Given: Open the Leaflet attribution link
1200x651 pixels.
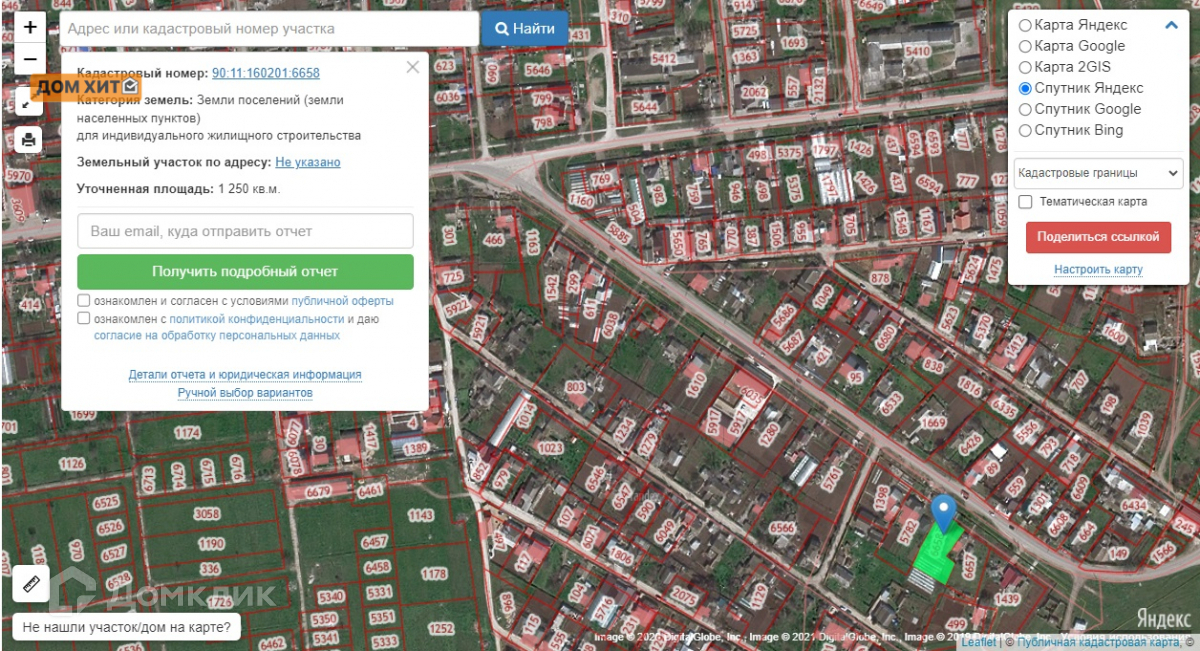Looking at the screenshot, I should (x=979, y=643).
